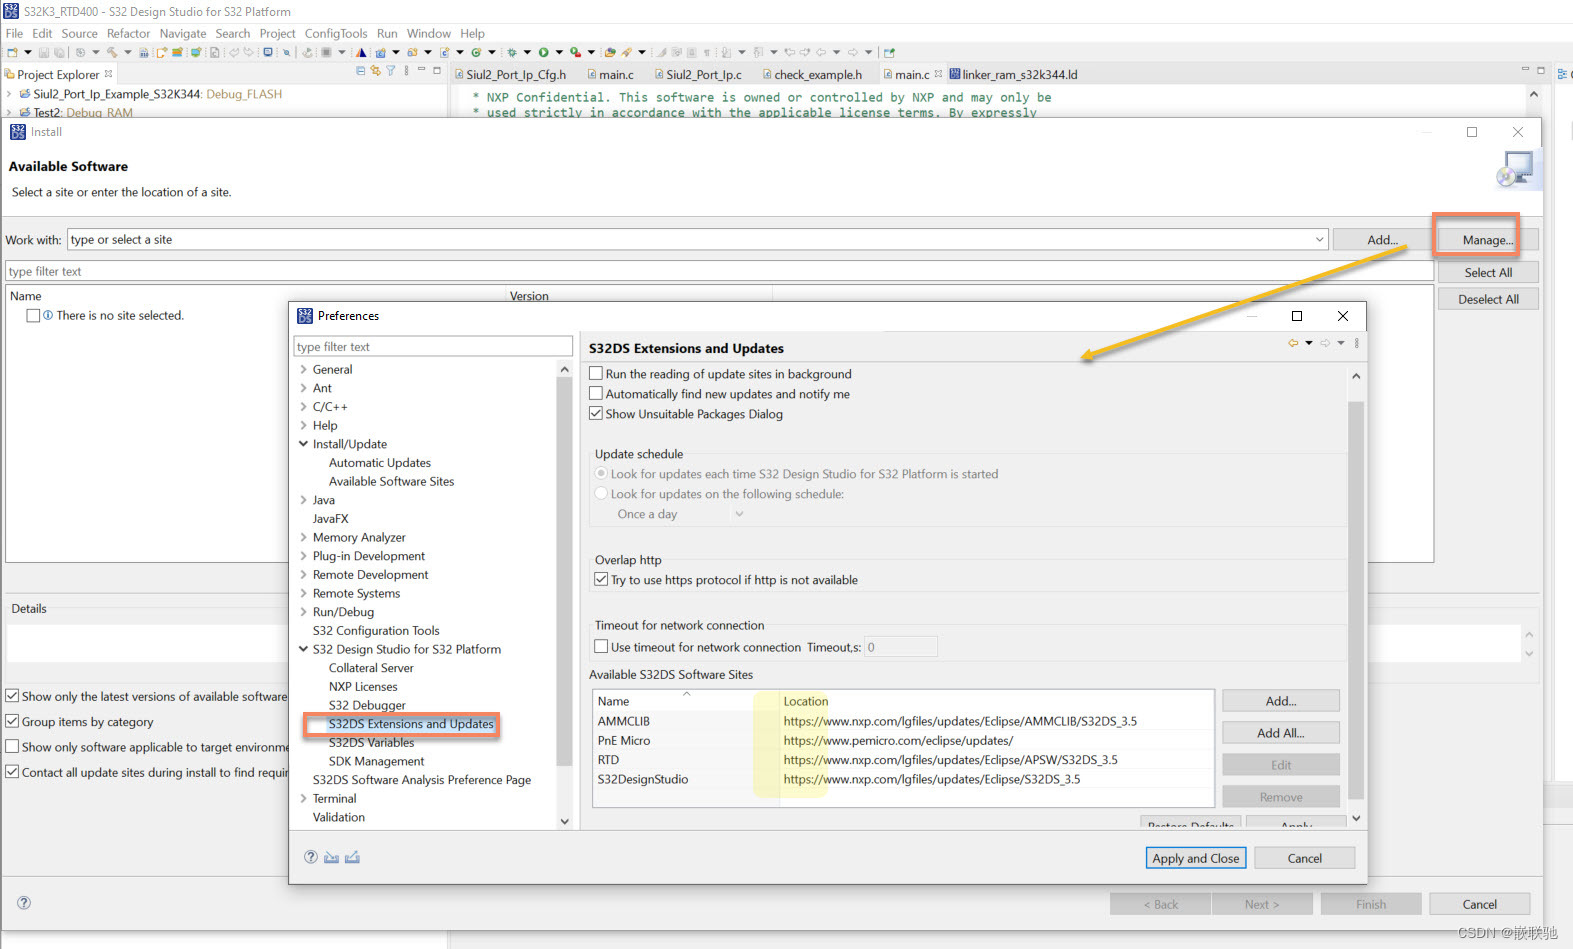The height and width of the screenshot is (949, 1573).
Task: Select SDK Management in preferences tree
Action: (x=376, y=761)
